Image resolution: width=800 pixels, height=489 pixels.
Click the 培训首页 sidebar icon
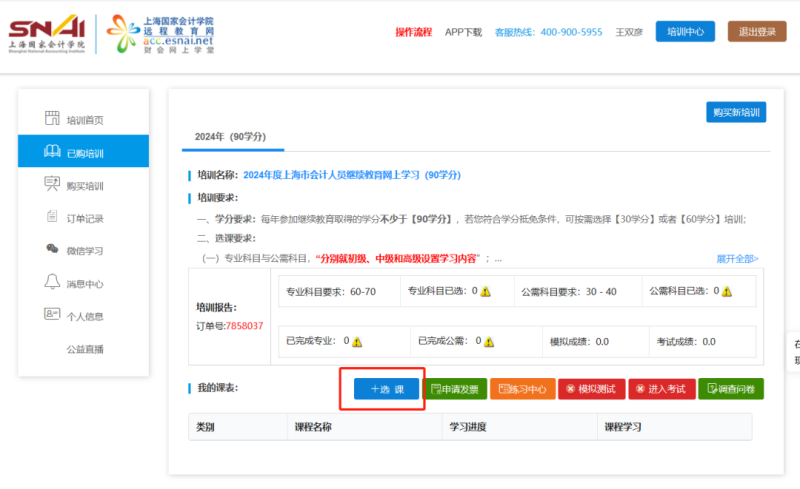[x=52, y=119]
